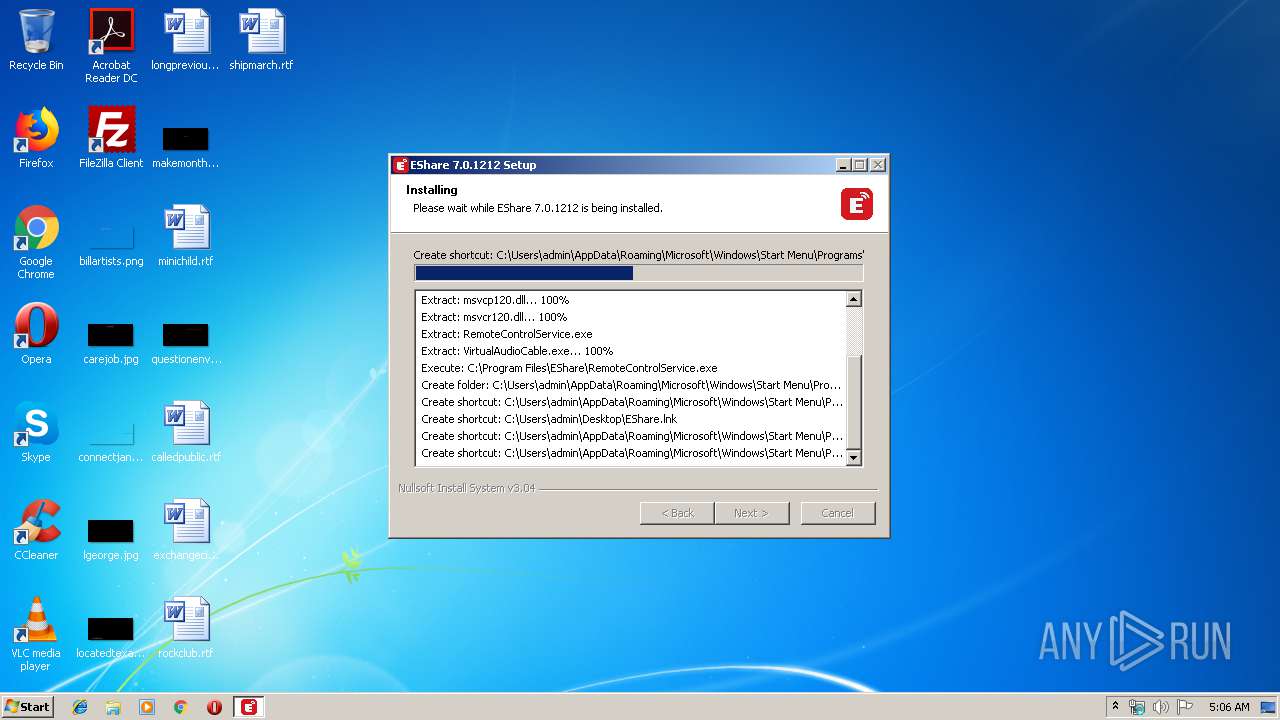Select log line 'Execute: C:\Program Files\EShare\RemoteControlService.exe'
This screenshot has height=720, width=1280.
point(569,368)
